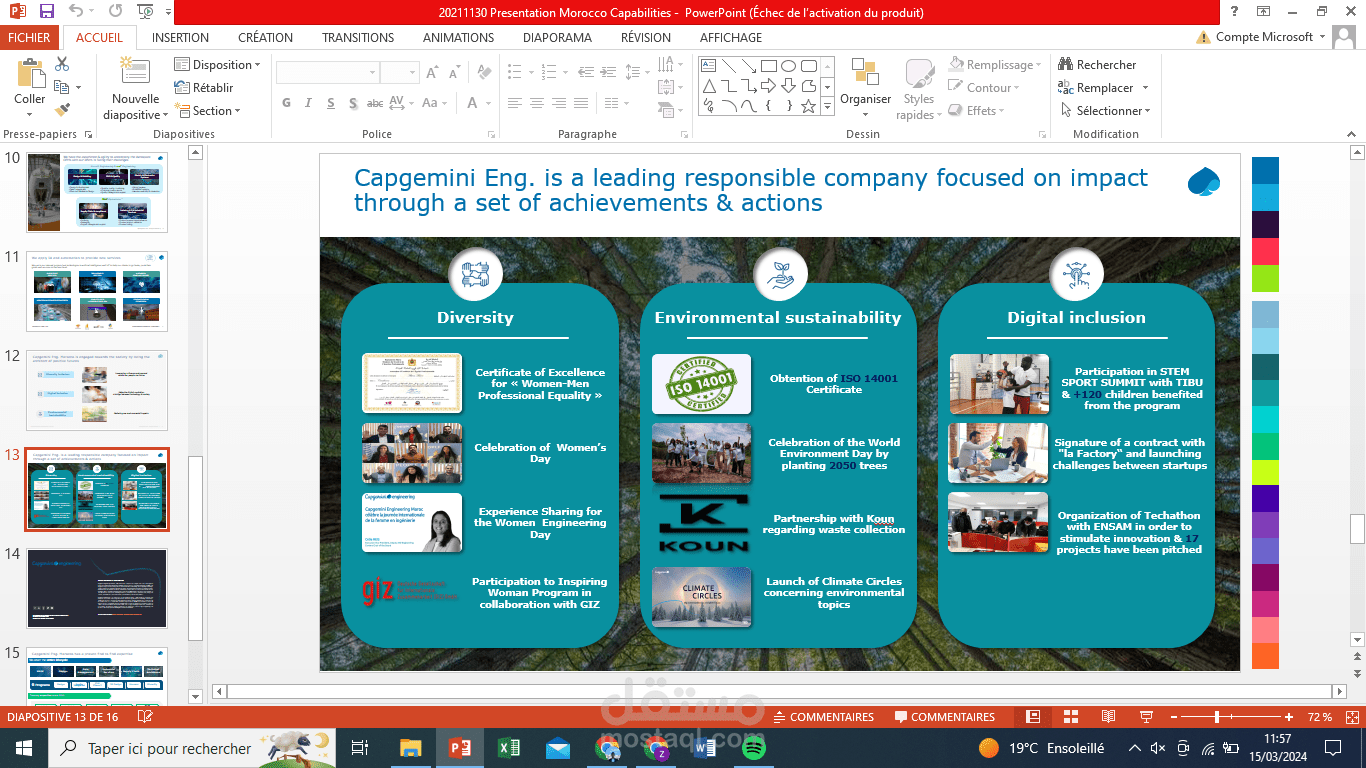Open the Disposition layout dropdown
Image resolution: width=1366 pixels, height=768 pixels.
tap(218, 65)
